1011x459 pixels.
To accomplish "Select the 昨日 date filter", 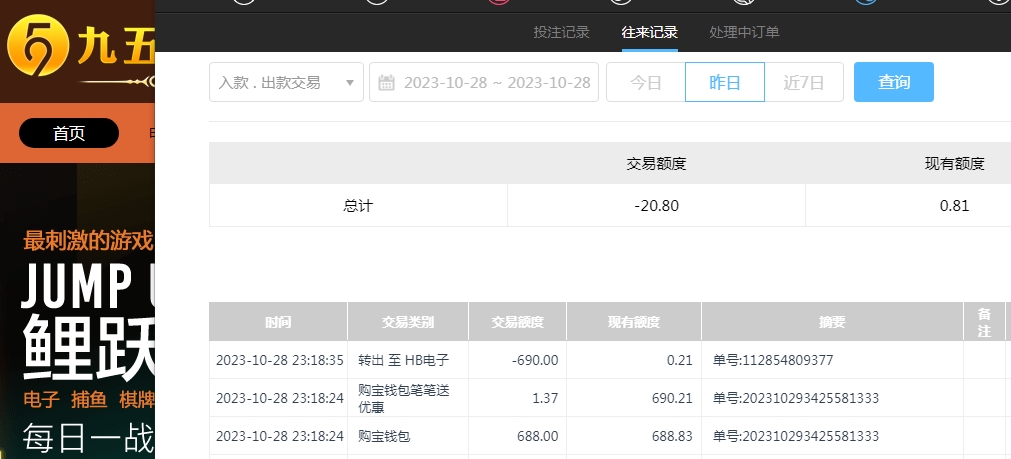I will [x=725, y=82].
